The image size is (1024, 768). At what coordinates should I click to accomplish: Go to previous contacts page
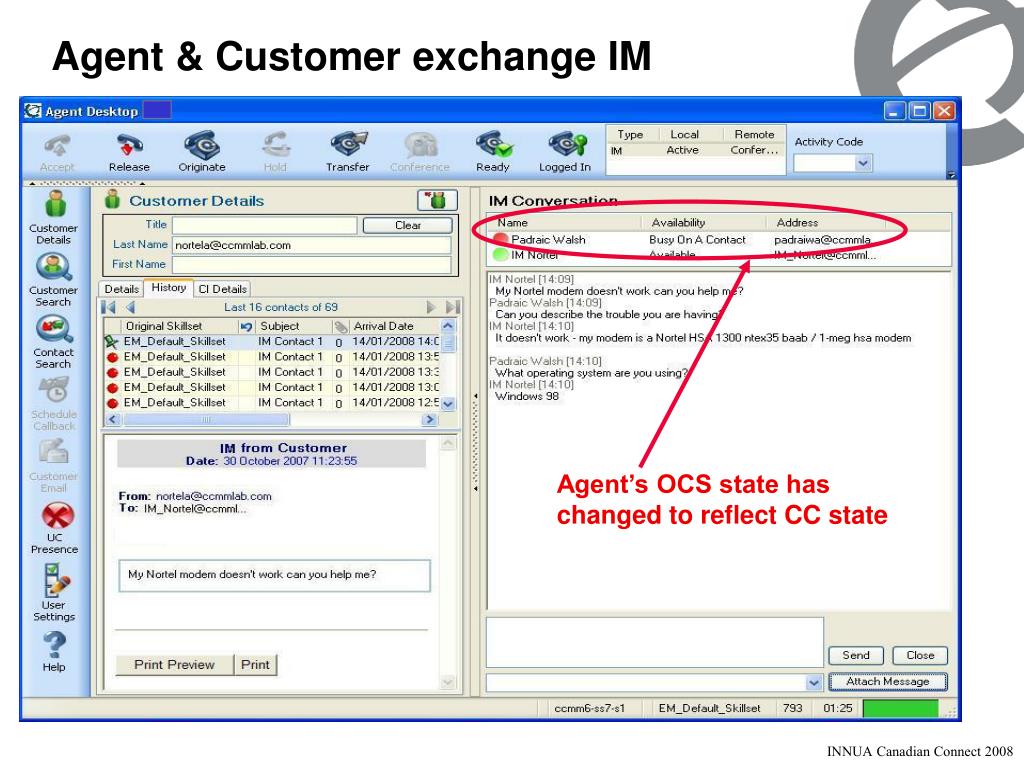[x=131, y=307]
